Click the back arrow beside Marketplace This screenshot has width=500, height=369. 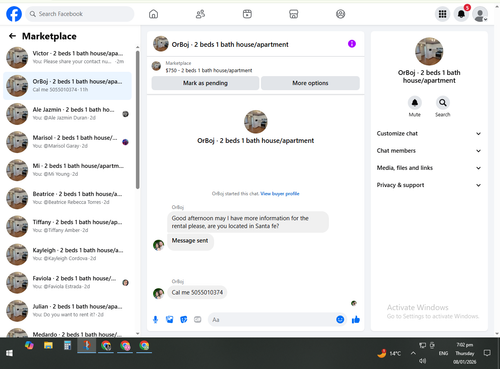(12, 36)
